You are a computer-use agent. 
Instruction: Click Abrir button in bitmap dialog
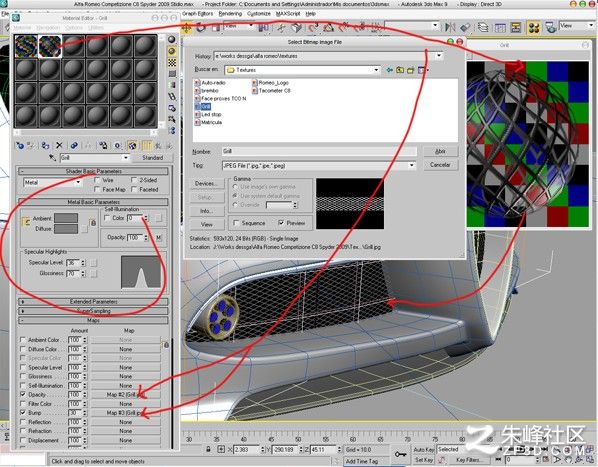click(440, 151)
